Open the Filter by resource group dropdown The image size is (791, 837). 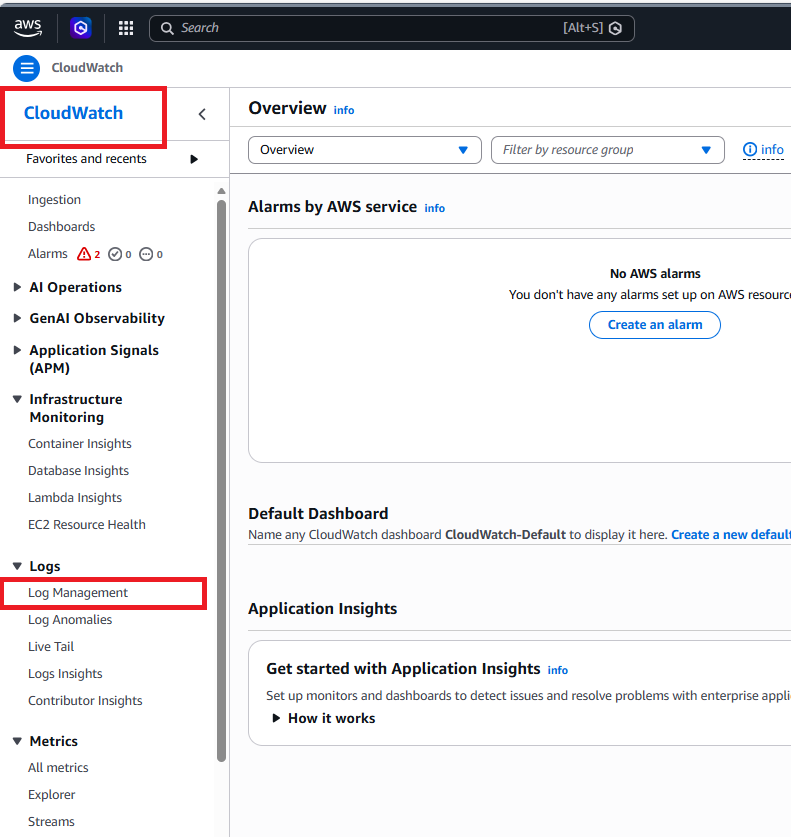(x=607, y=150)
